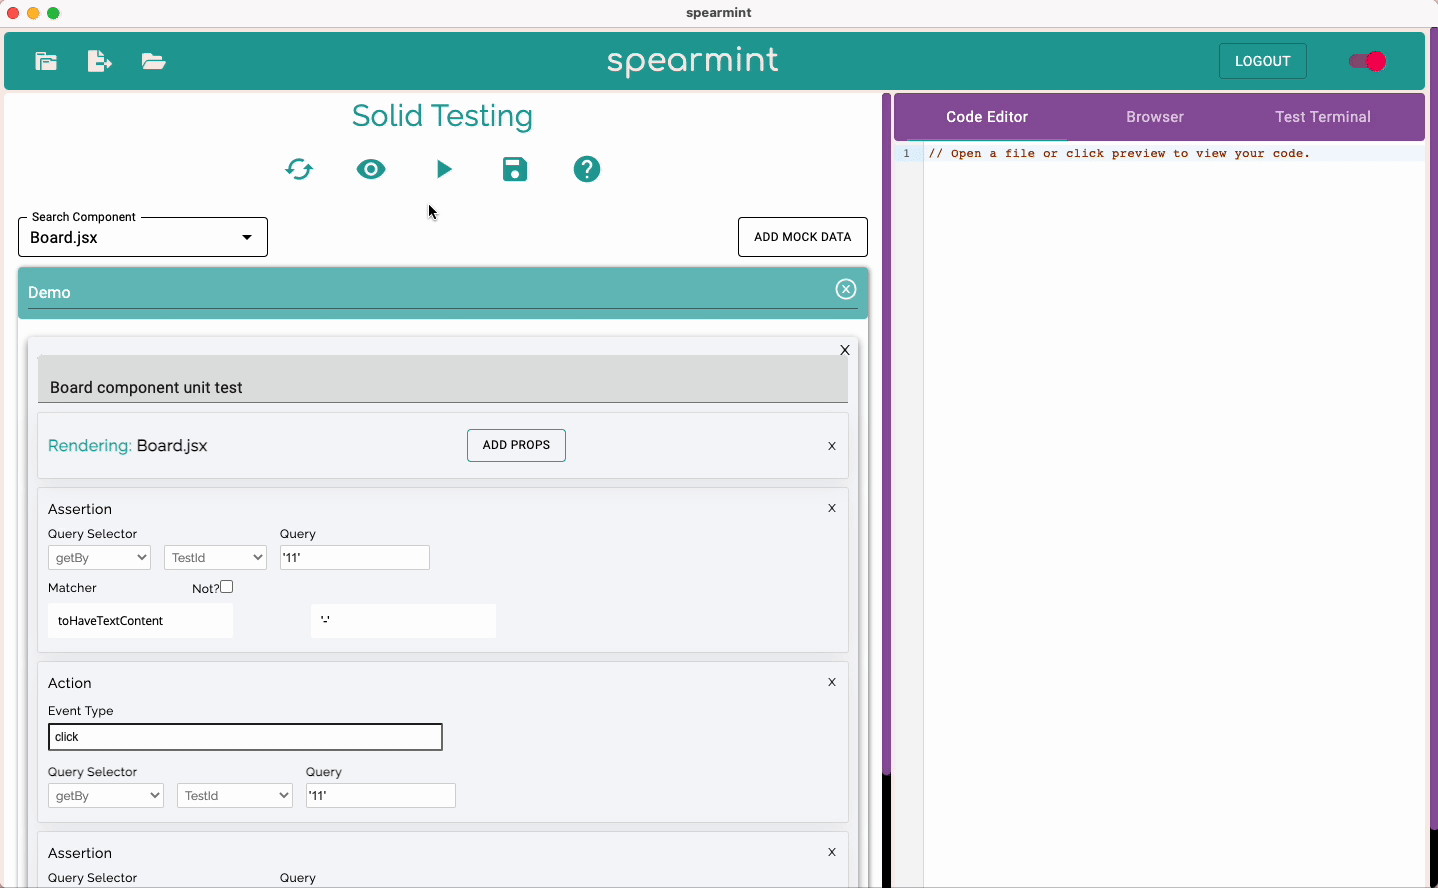Open Action TestId dropdown
Screen dimensions: 1438x888
234,795
